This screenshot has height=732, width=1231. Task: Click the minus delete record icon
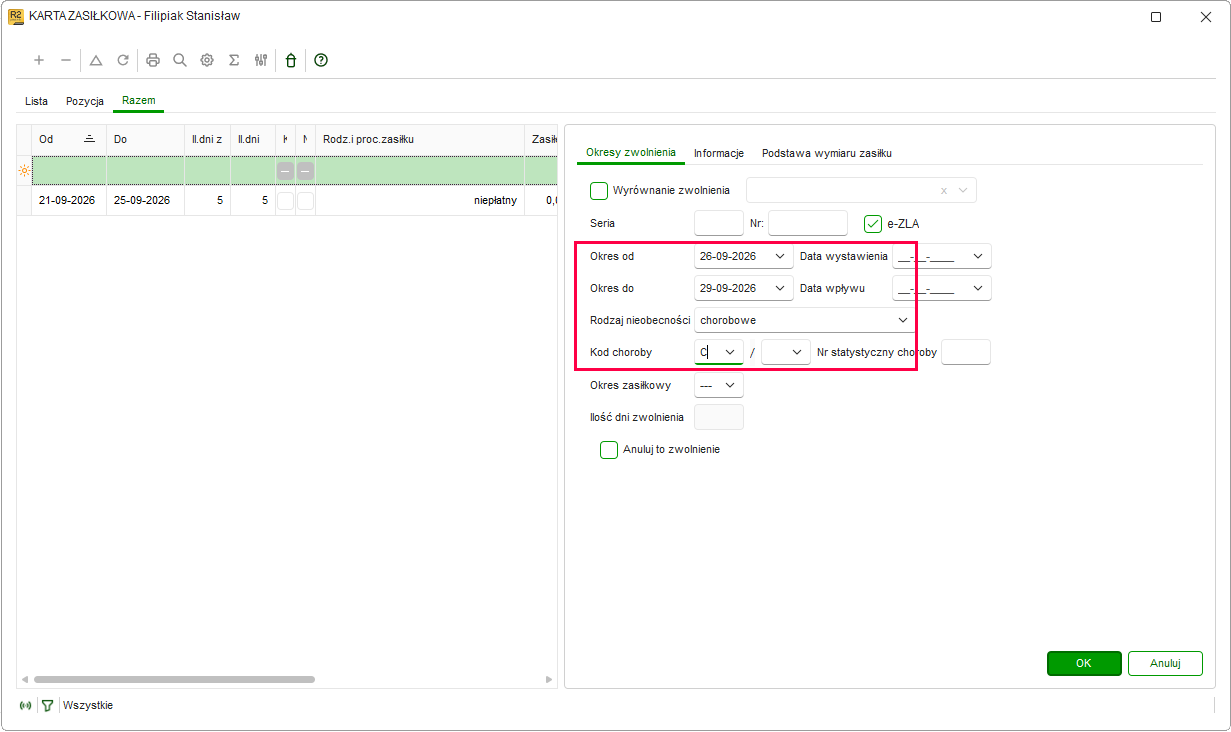66,60
